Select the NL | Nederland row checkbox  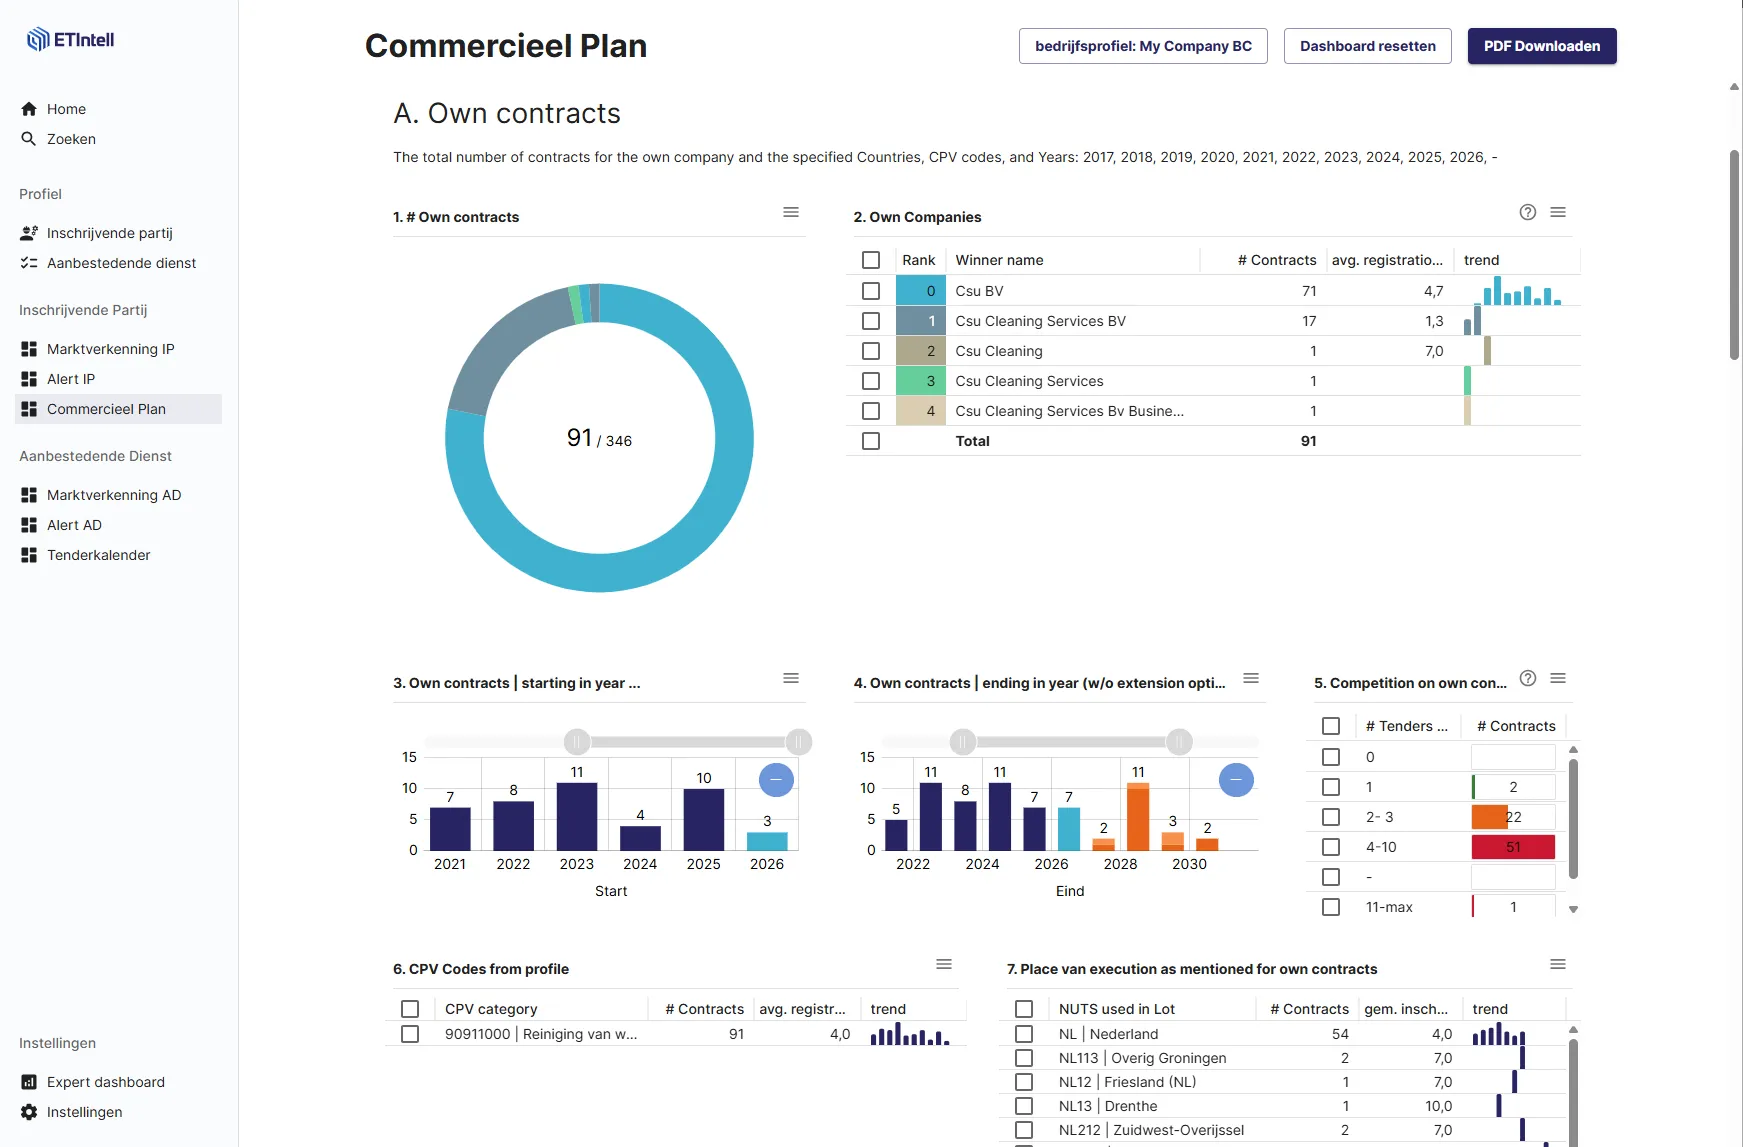[x=1024, y=1034]
